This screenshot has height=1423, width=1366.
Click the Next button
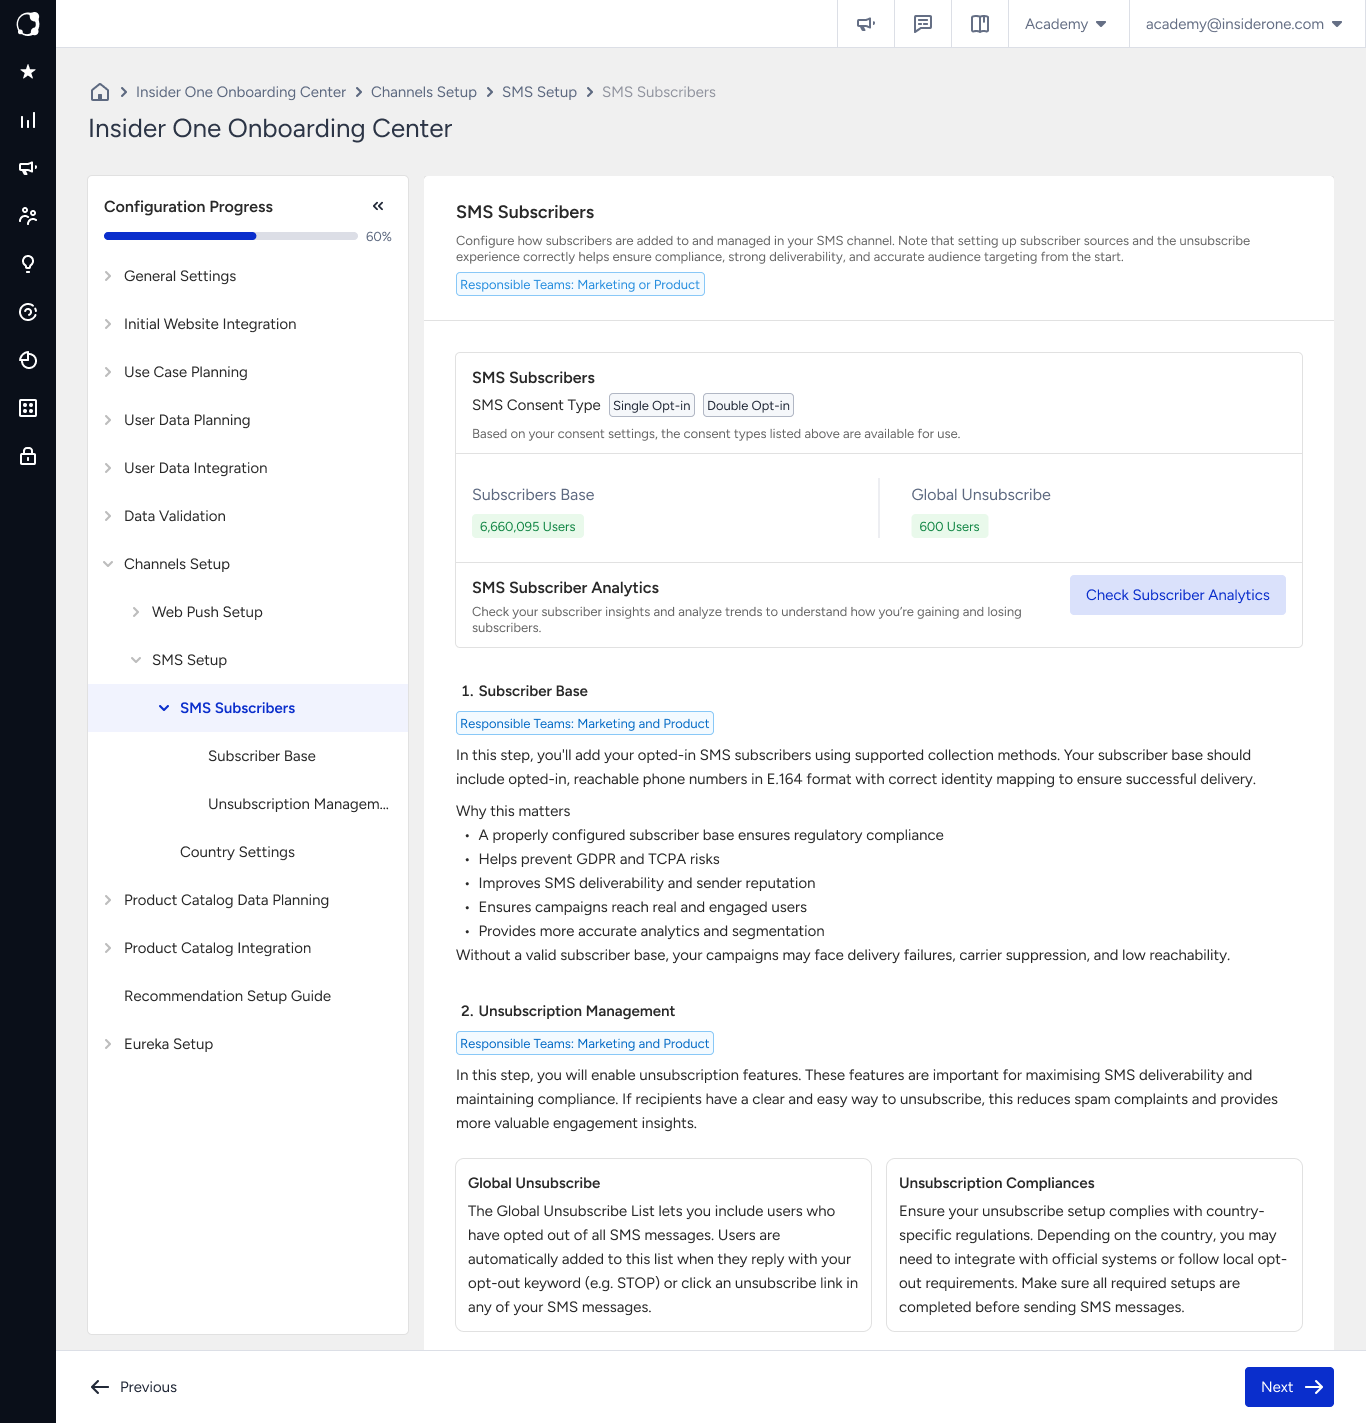pyautogui.click(x=1289, y=1387)
